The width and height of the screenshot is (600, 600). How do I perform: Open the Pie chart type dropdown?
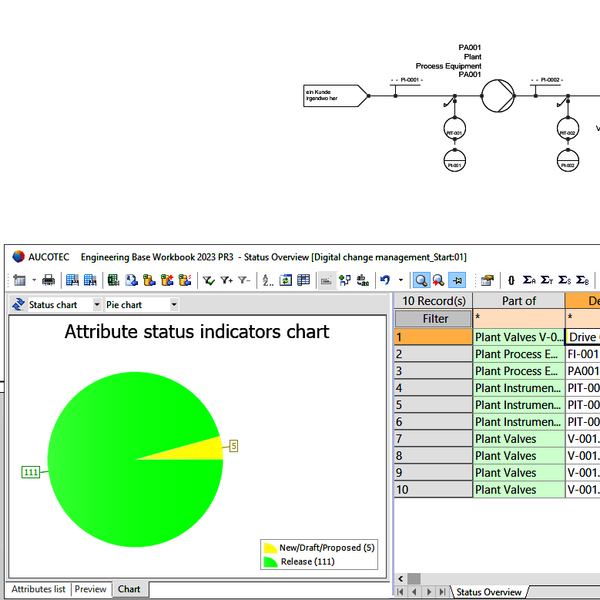pos(174,304)
